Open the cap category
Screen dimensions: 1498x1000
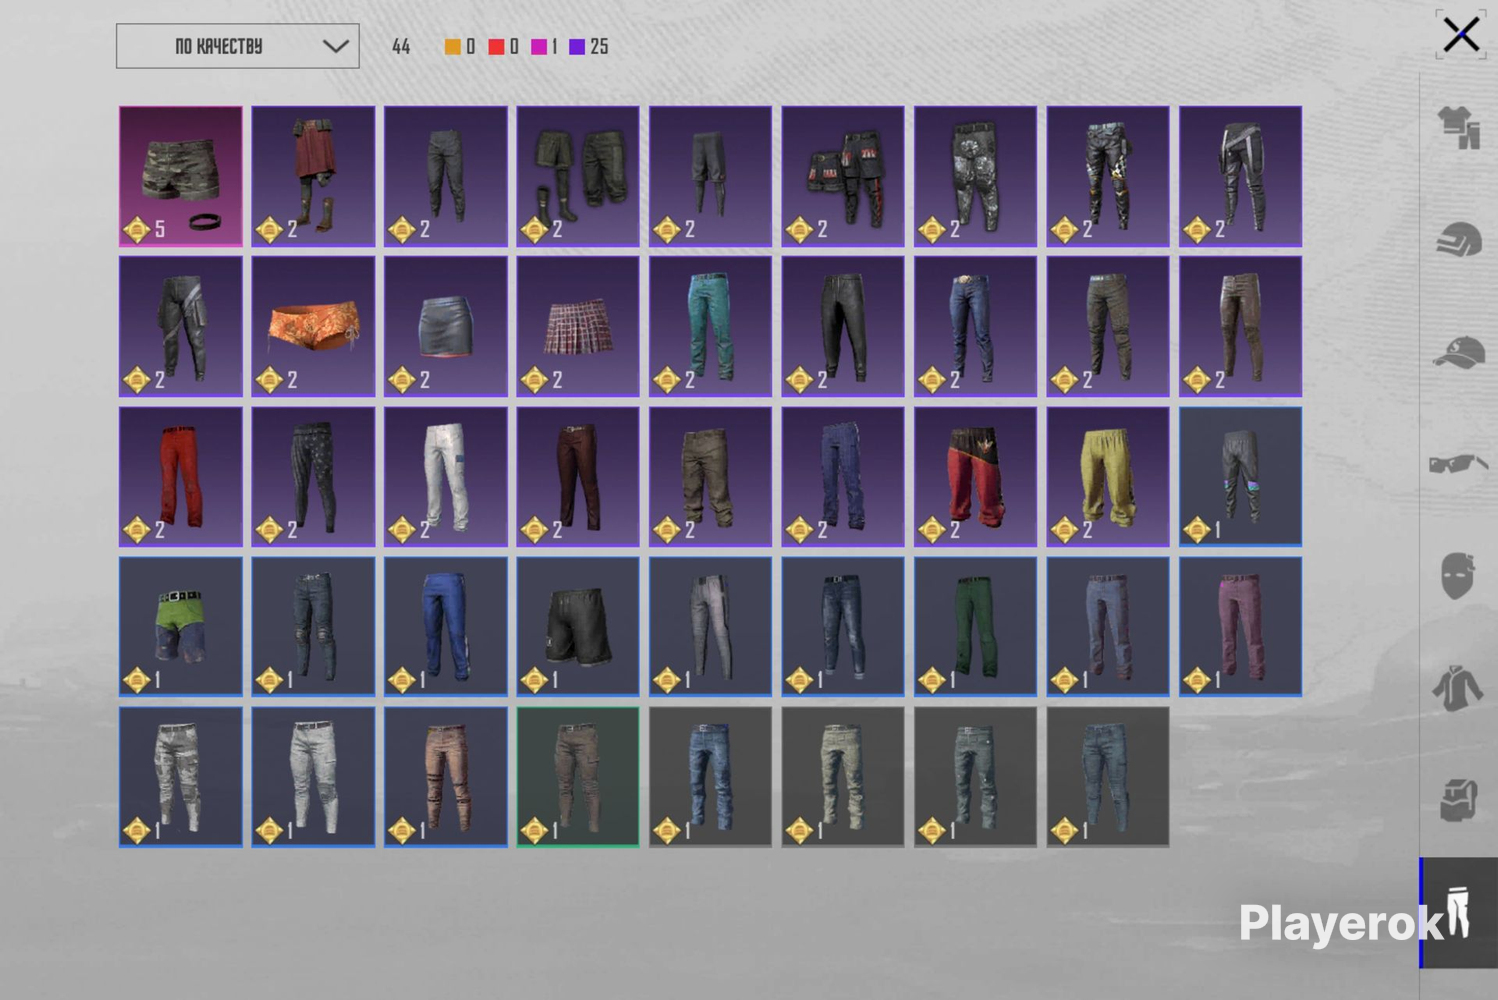[1459, 352]
